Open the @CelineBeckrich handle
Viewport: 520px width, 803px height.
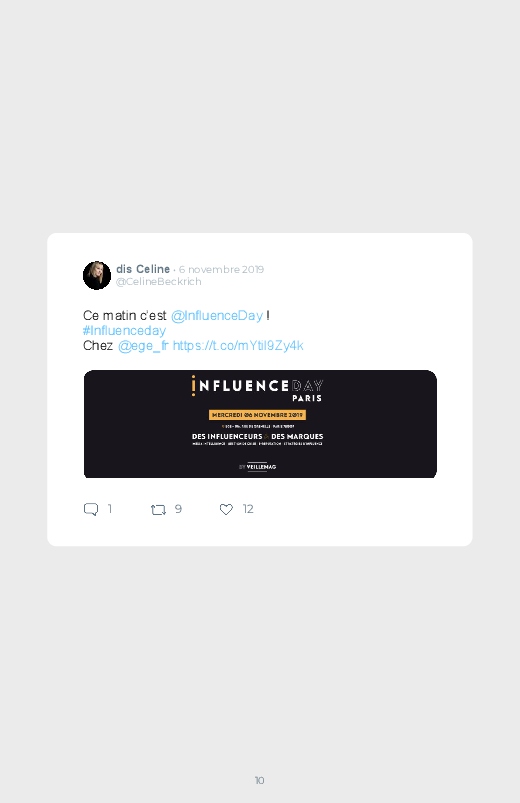(x=158, y=282)
